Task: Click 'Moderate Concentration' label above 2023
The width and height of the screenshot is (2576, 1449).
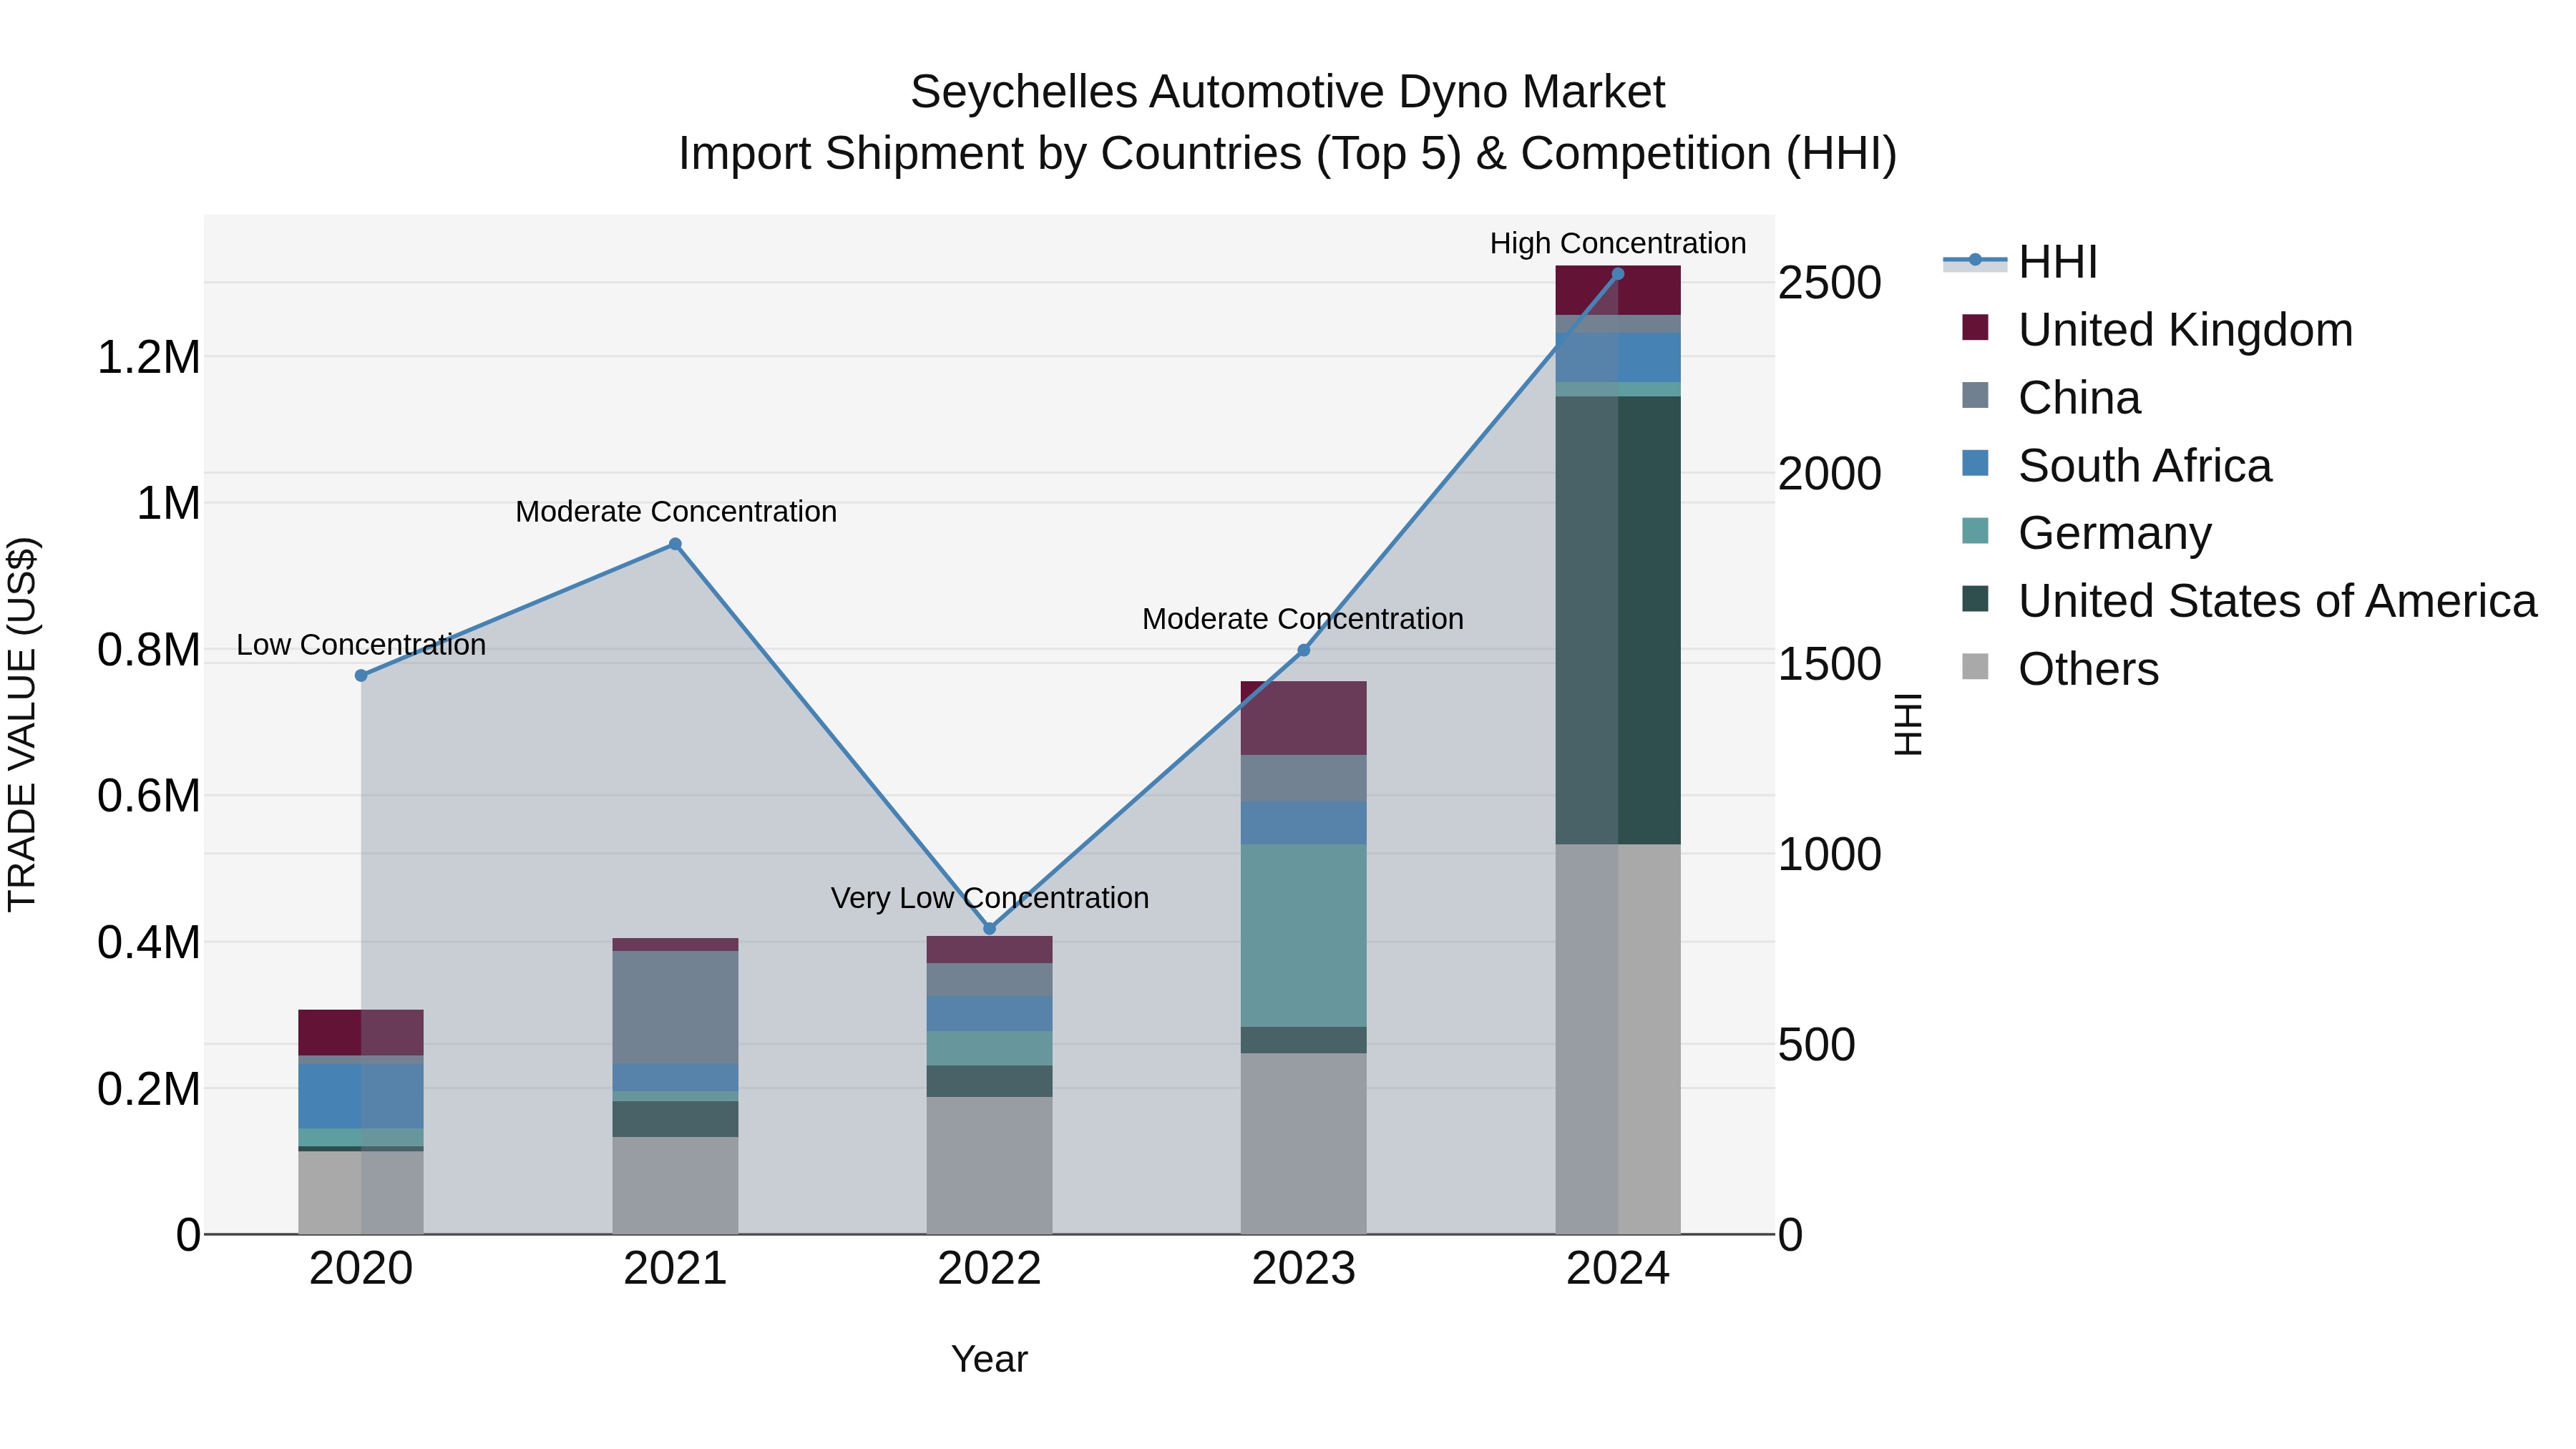Action: (1303, 619)
